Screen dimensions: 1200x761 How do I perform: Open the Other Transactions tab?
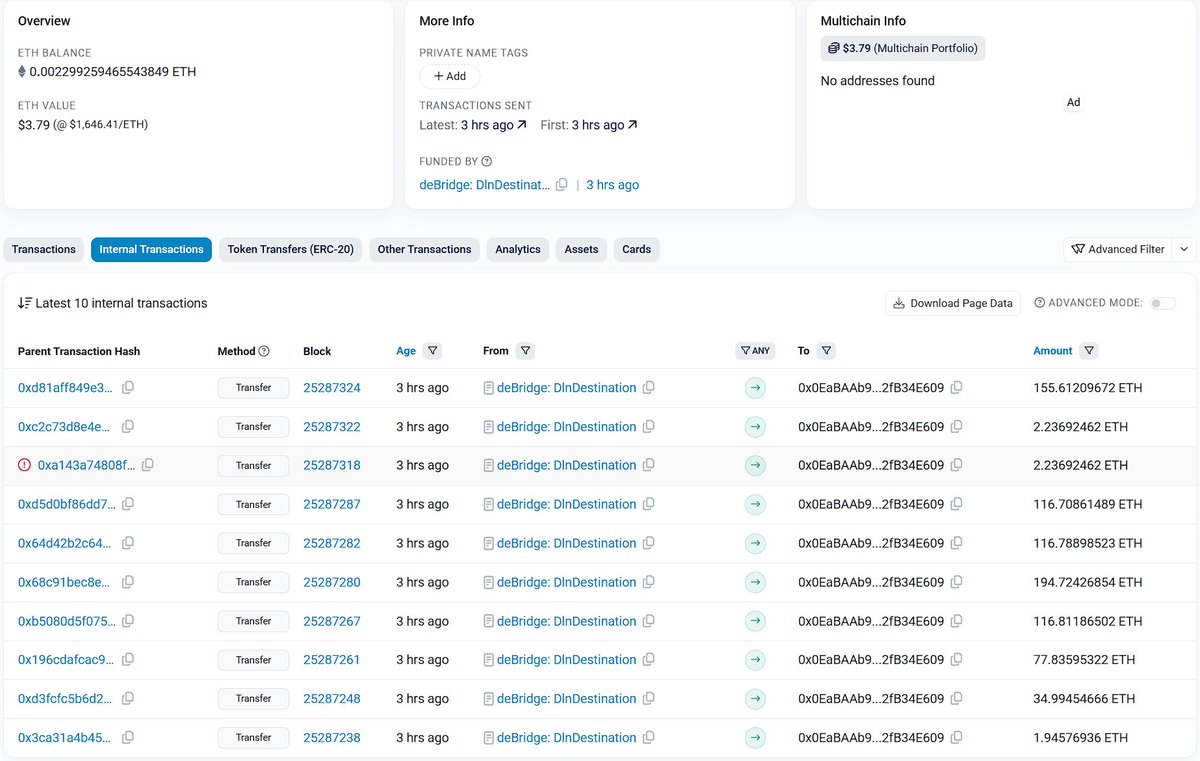tap(424, 249)
